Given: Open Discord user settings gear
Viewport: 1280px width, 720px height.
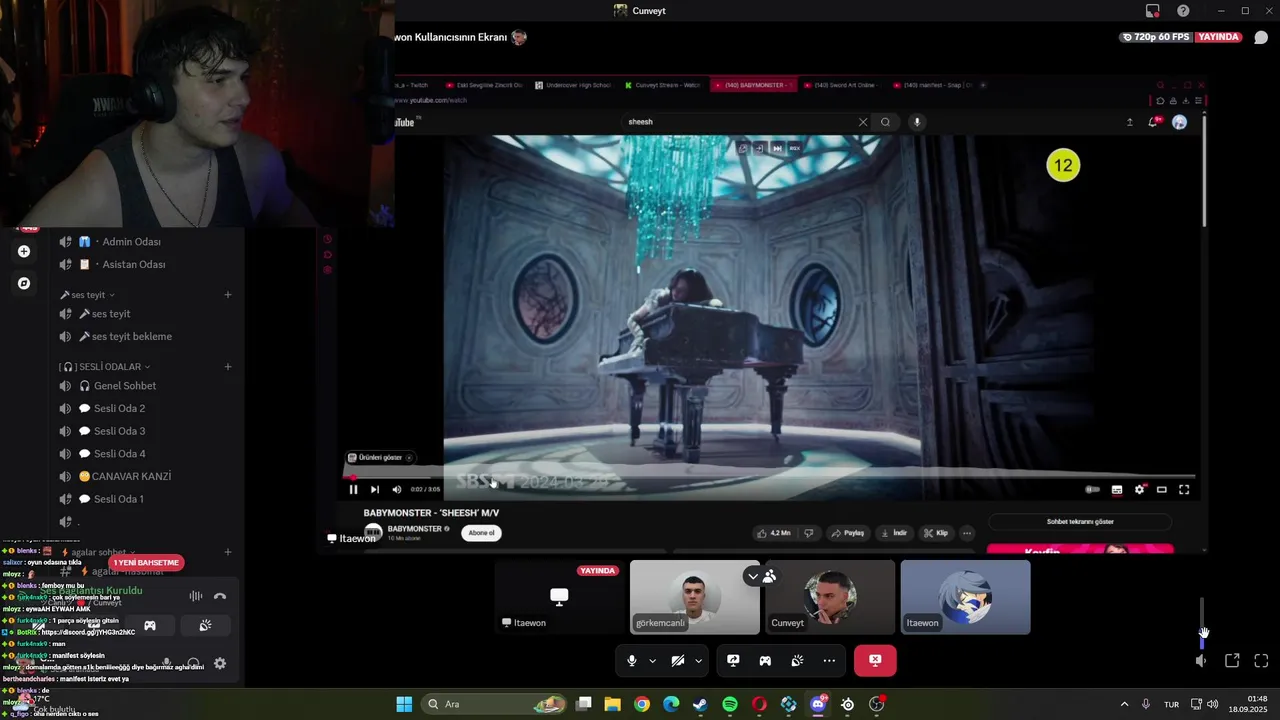Looking at the screenshot, I should 220,663.
